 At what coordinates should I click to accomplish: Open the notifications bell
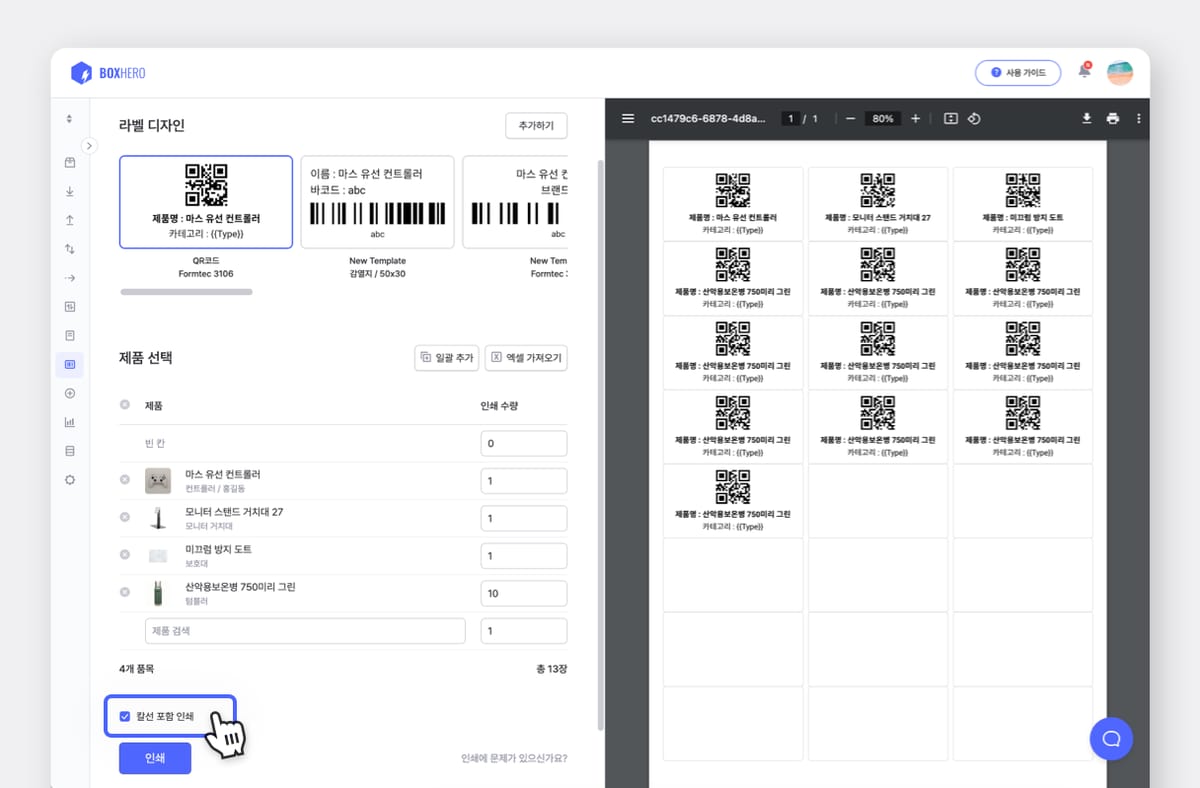(1084, 72)
